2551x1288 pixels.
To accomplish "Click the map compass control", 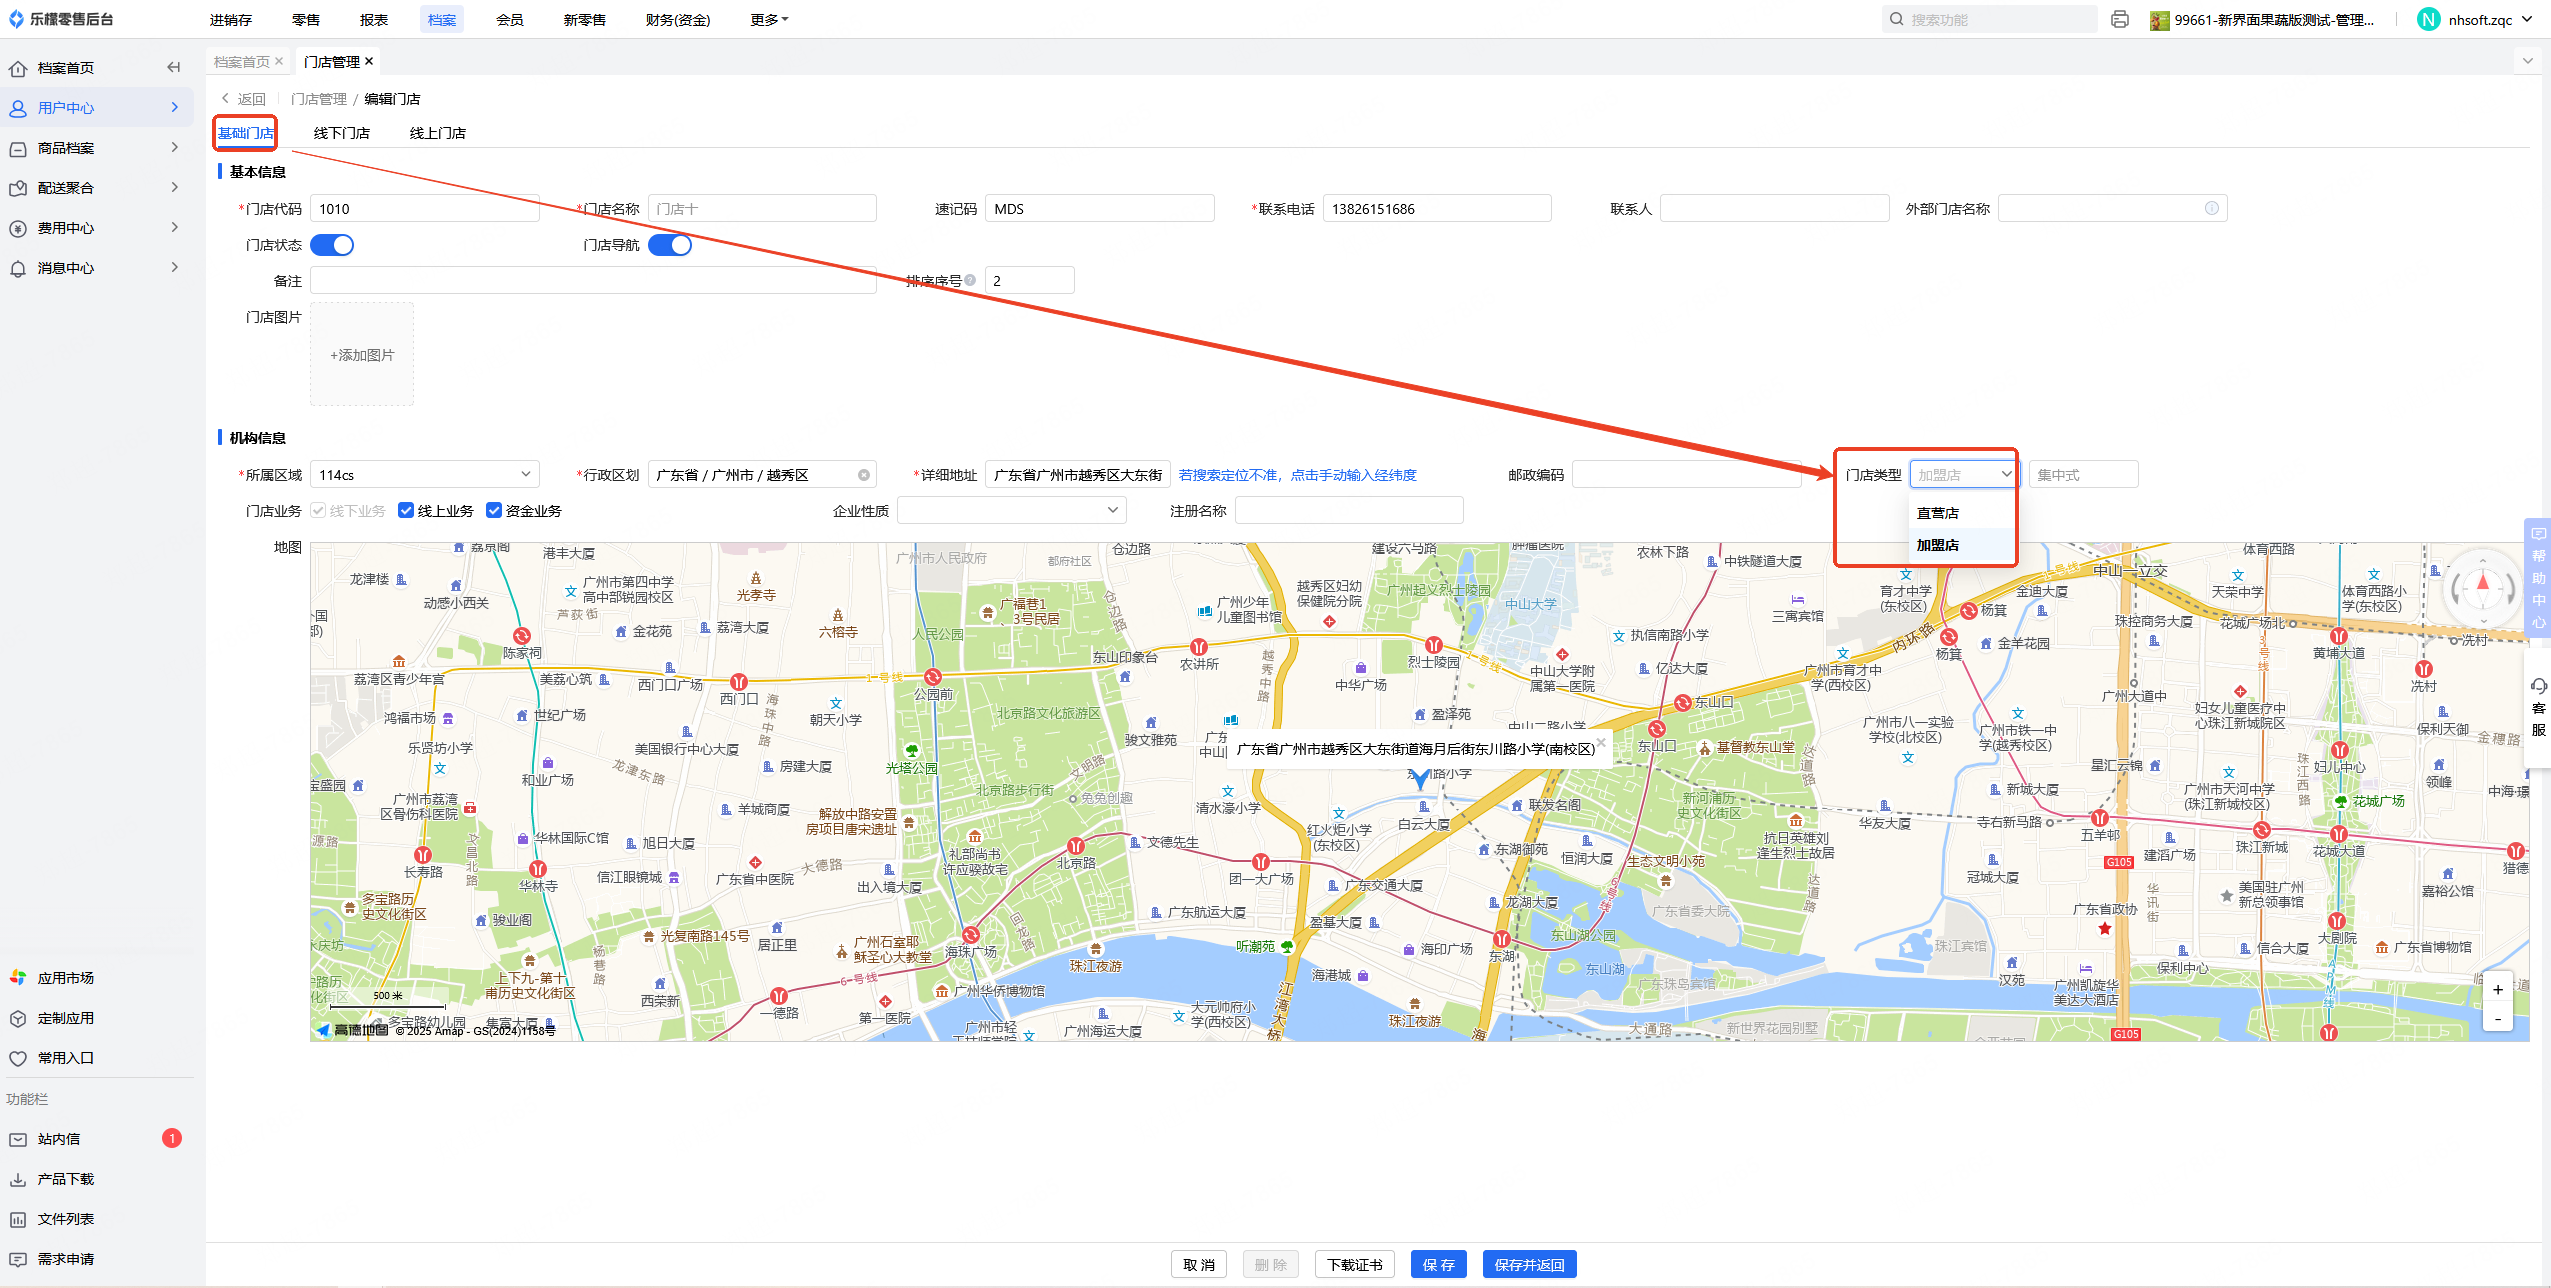I will (x=2482, y=588).
